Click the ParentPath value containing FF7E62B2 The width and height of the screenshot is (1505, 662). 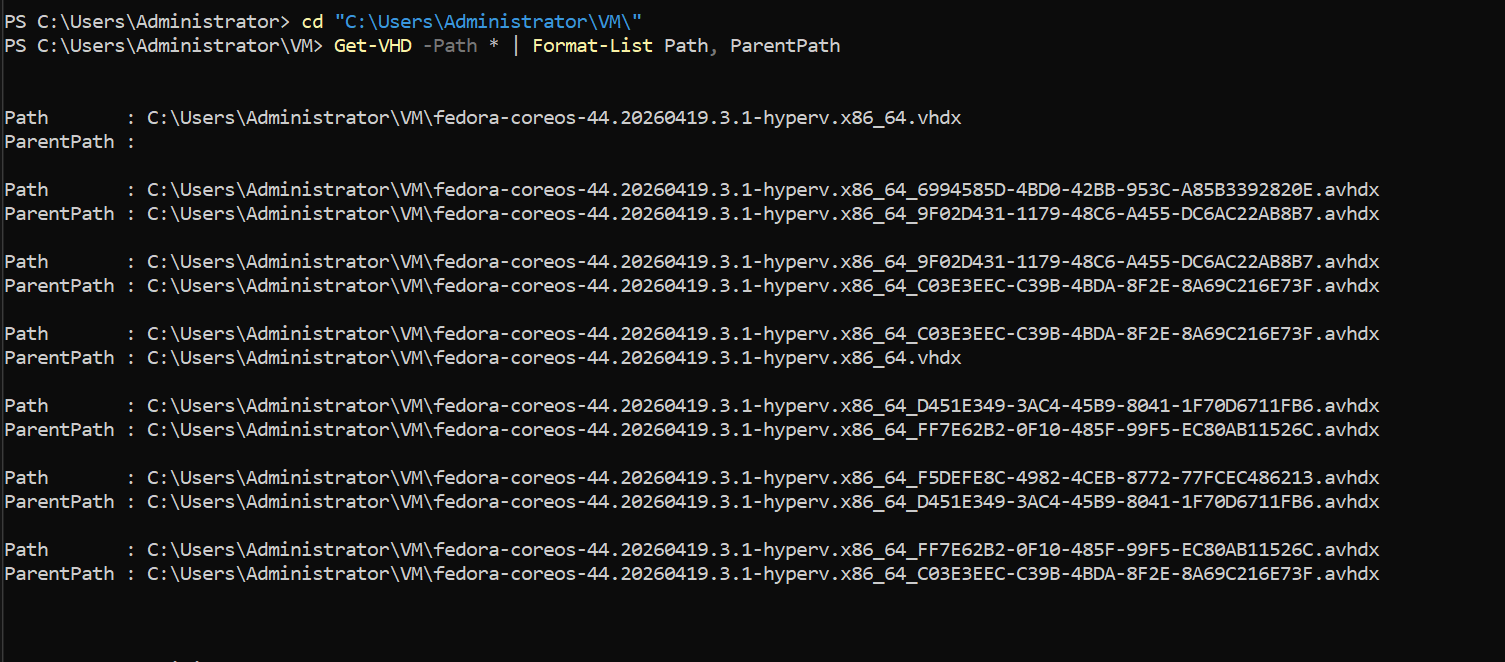[763, 429]
